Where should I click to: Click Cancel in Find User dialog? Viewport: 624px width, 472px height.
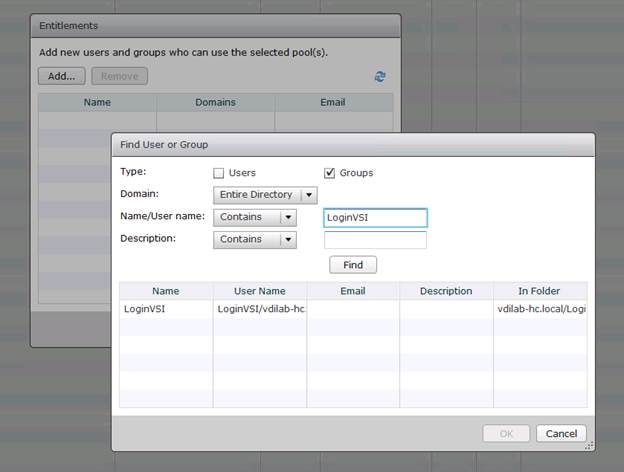pyautogui.click(x=561, y=433)
